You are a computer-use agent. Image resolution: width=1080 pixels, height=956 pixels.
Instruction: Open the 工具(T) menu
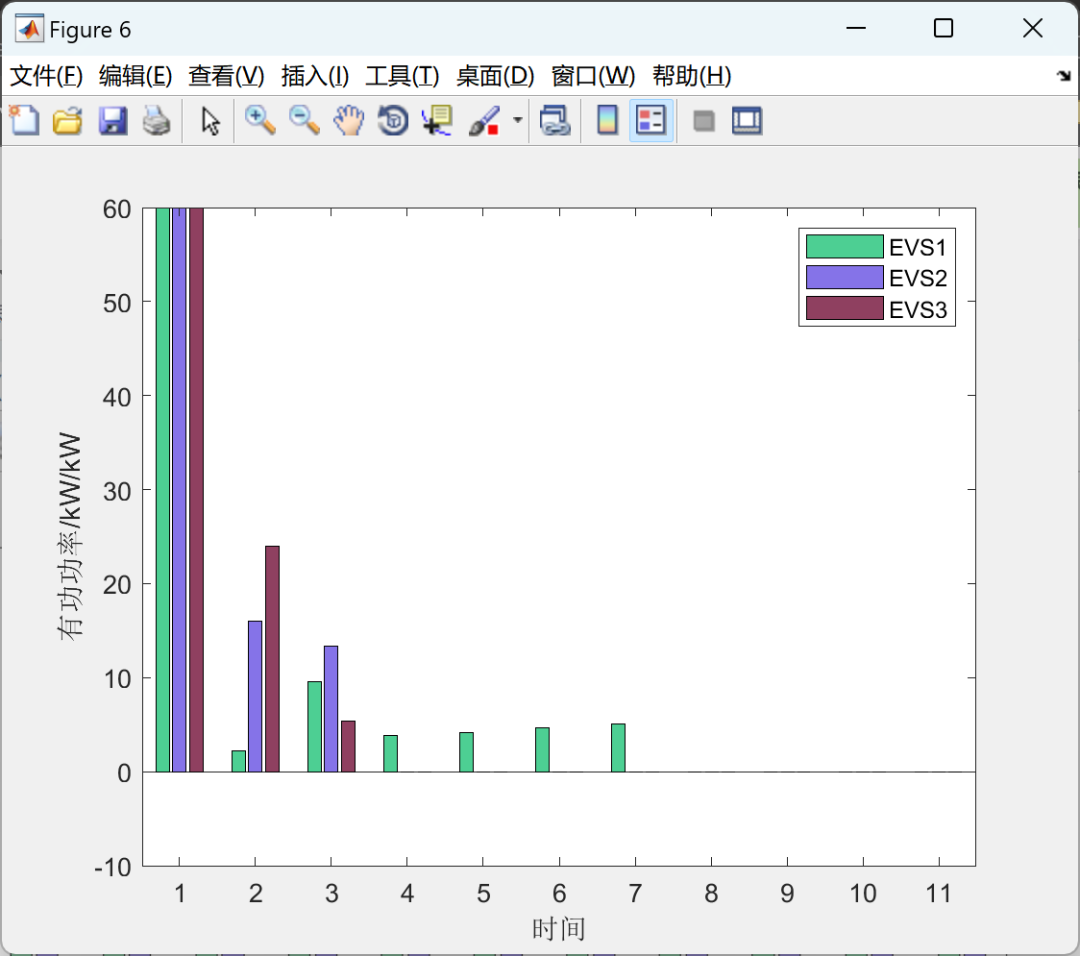click(402, 76)
